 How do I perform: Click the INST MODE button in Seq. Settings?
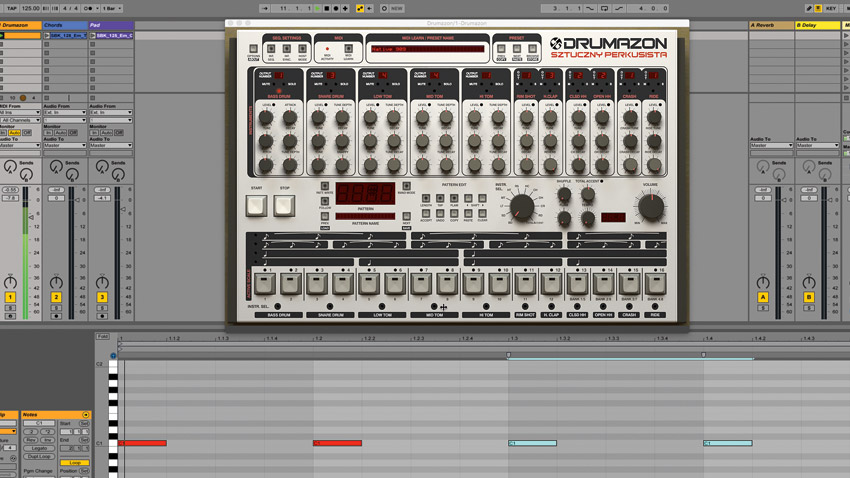[x=302, y=49]
